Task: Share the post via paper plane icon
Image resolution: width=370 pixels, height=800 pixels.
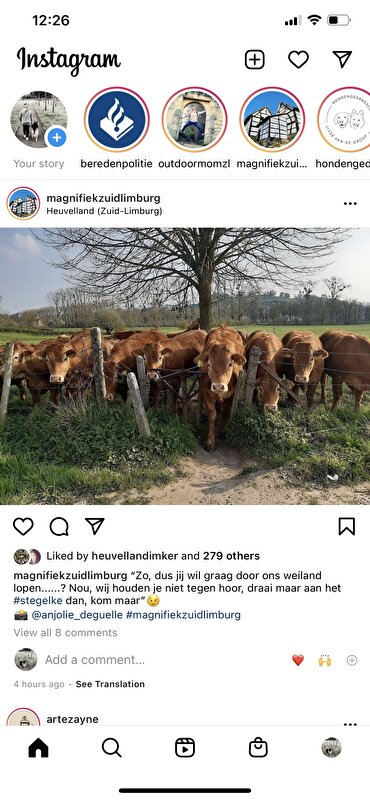Action: (94, 526)
